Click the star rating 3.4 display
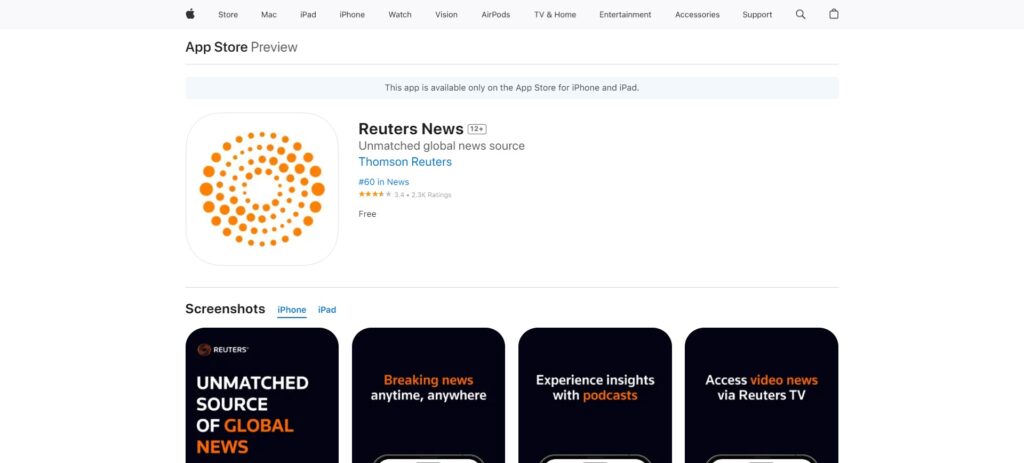1024x463 pixels. (x=404, y=195)
